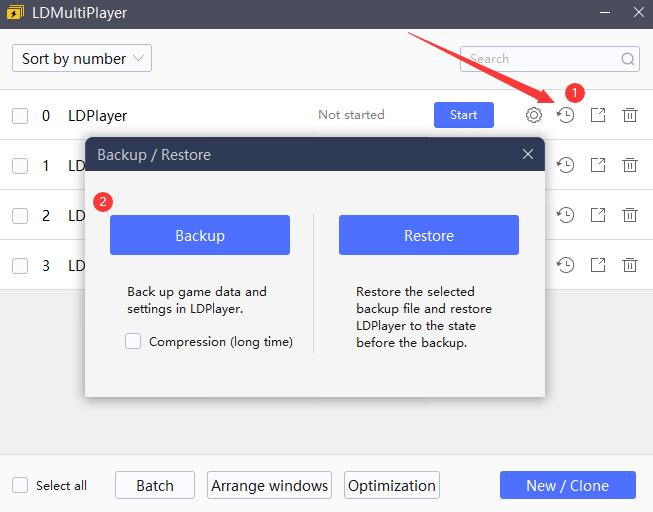Open the Optimization button
The height and width of the screenshot is (512, 653).
click(x=392, y=485)
